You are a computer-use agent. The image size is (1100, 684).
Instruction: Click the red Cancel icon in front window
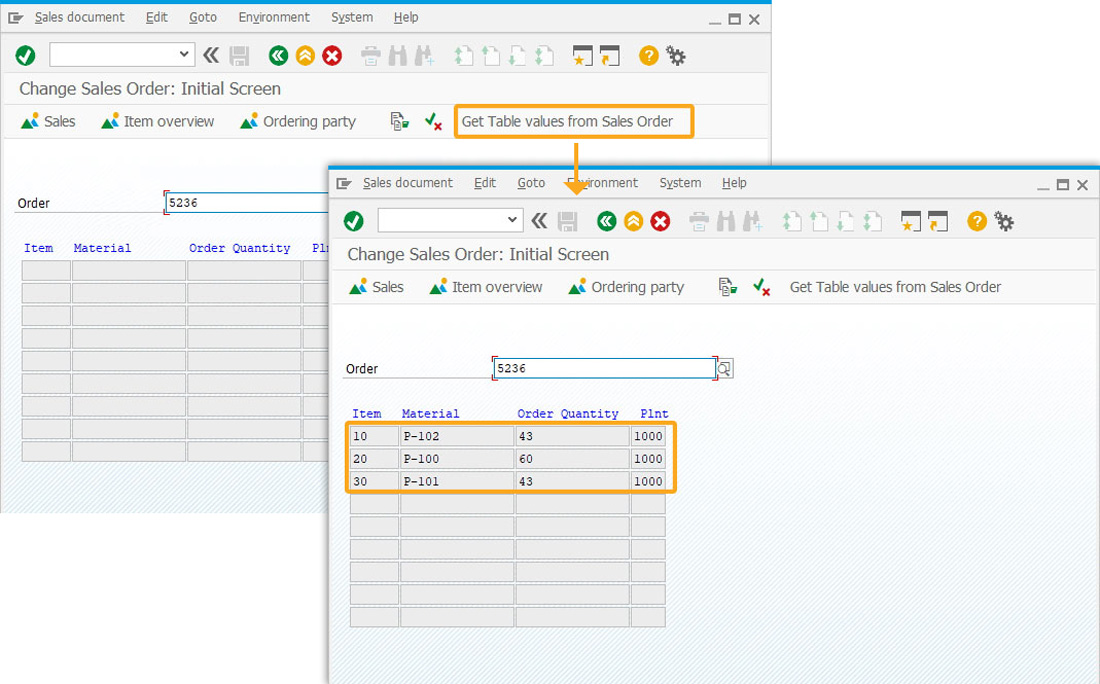pyautogui.click(x=660, y=222)
